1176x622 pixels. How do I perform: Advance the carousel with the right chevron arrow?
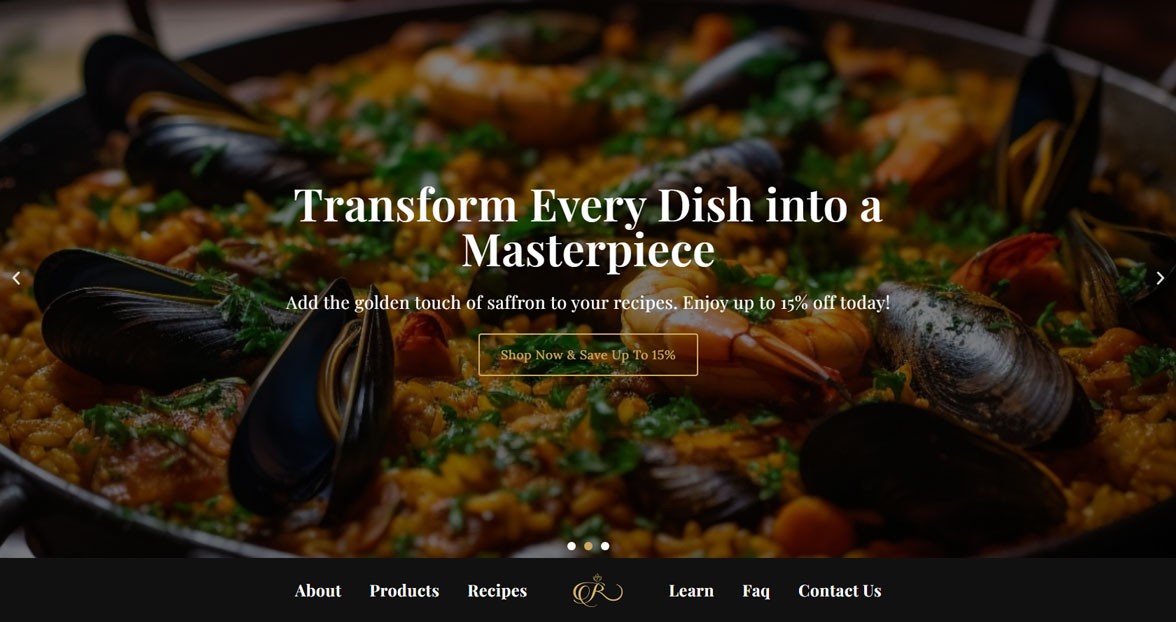[x=1160, y=278]
